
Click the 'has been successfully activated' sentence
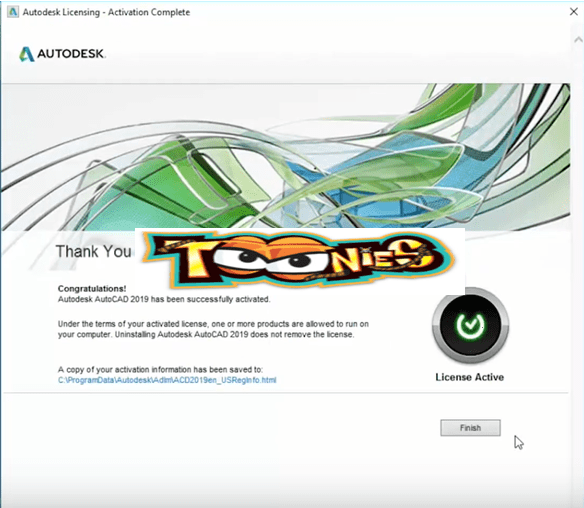click(164, 299)
